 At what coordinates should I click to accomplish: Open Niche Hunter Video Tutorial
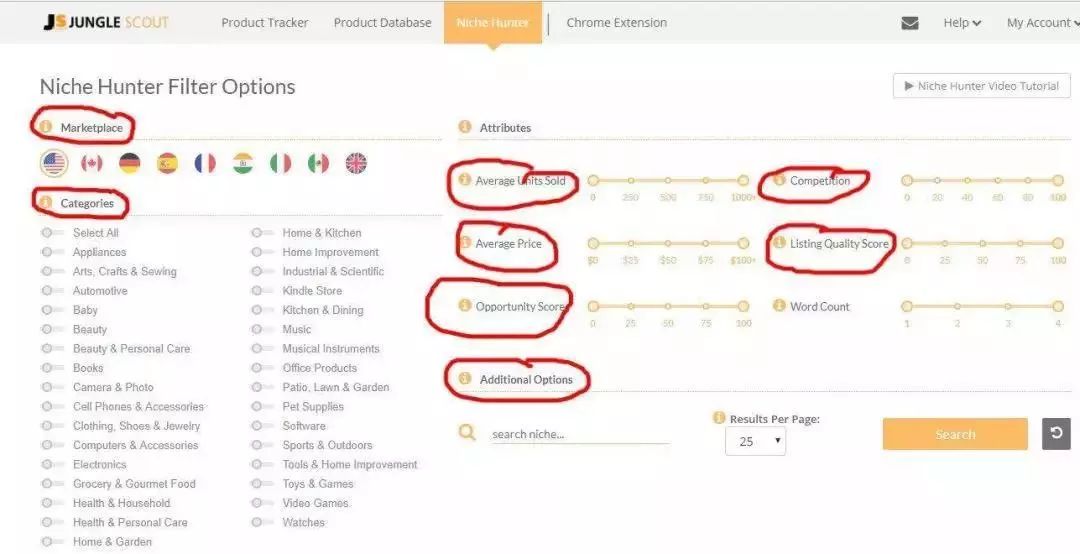(982, 86)
